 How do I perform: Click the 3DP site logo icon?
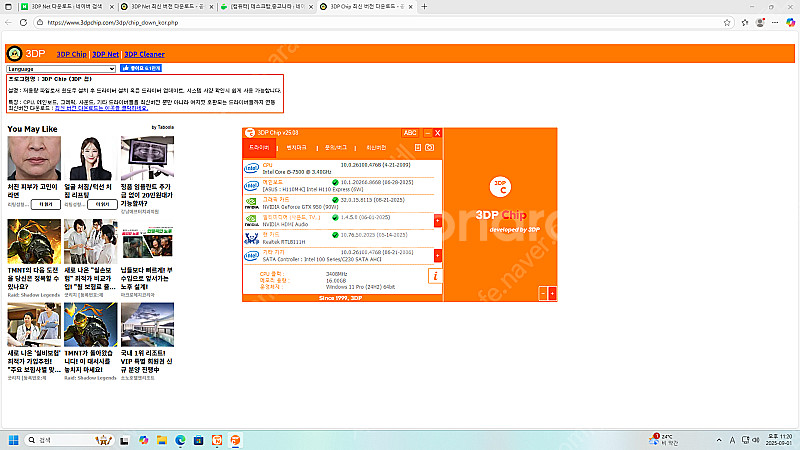14,53
